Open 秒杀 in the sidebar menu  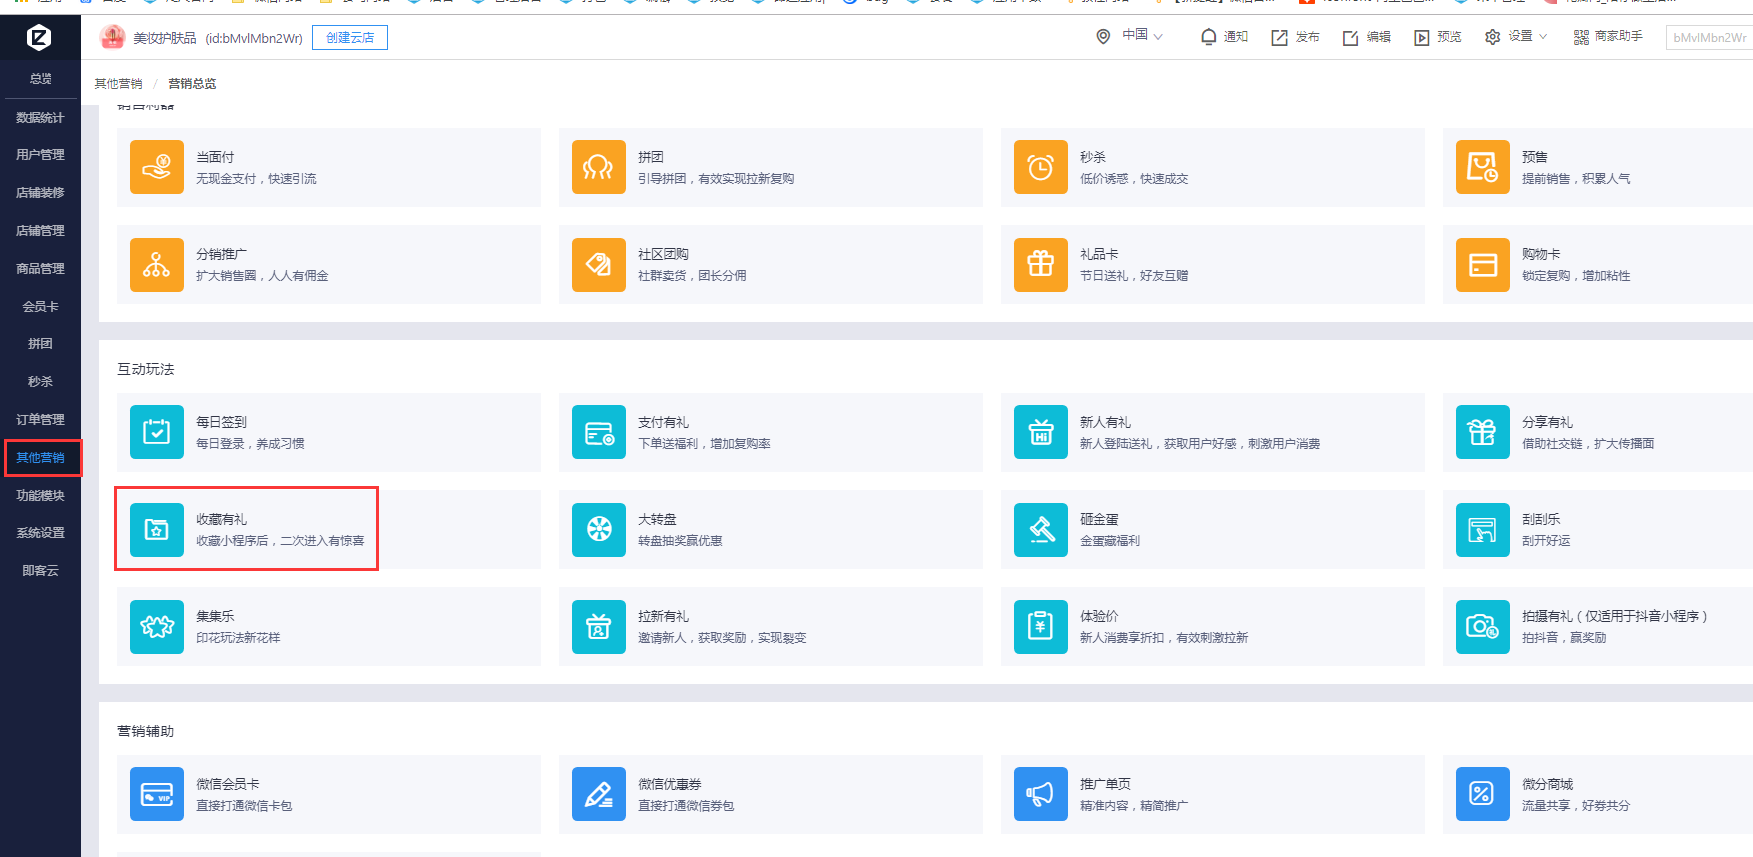(x=40, y=382)
